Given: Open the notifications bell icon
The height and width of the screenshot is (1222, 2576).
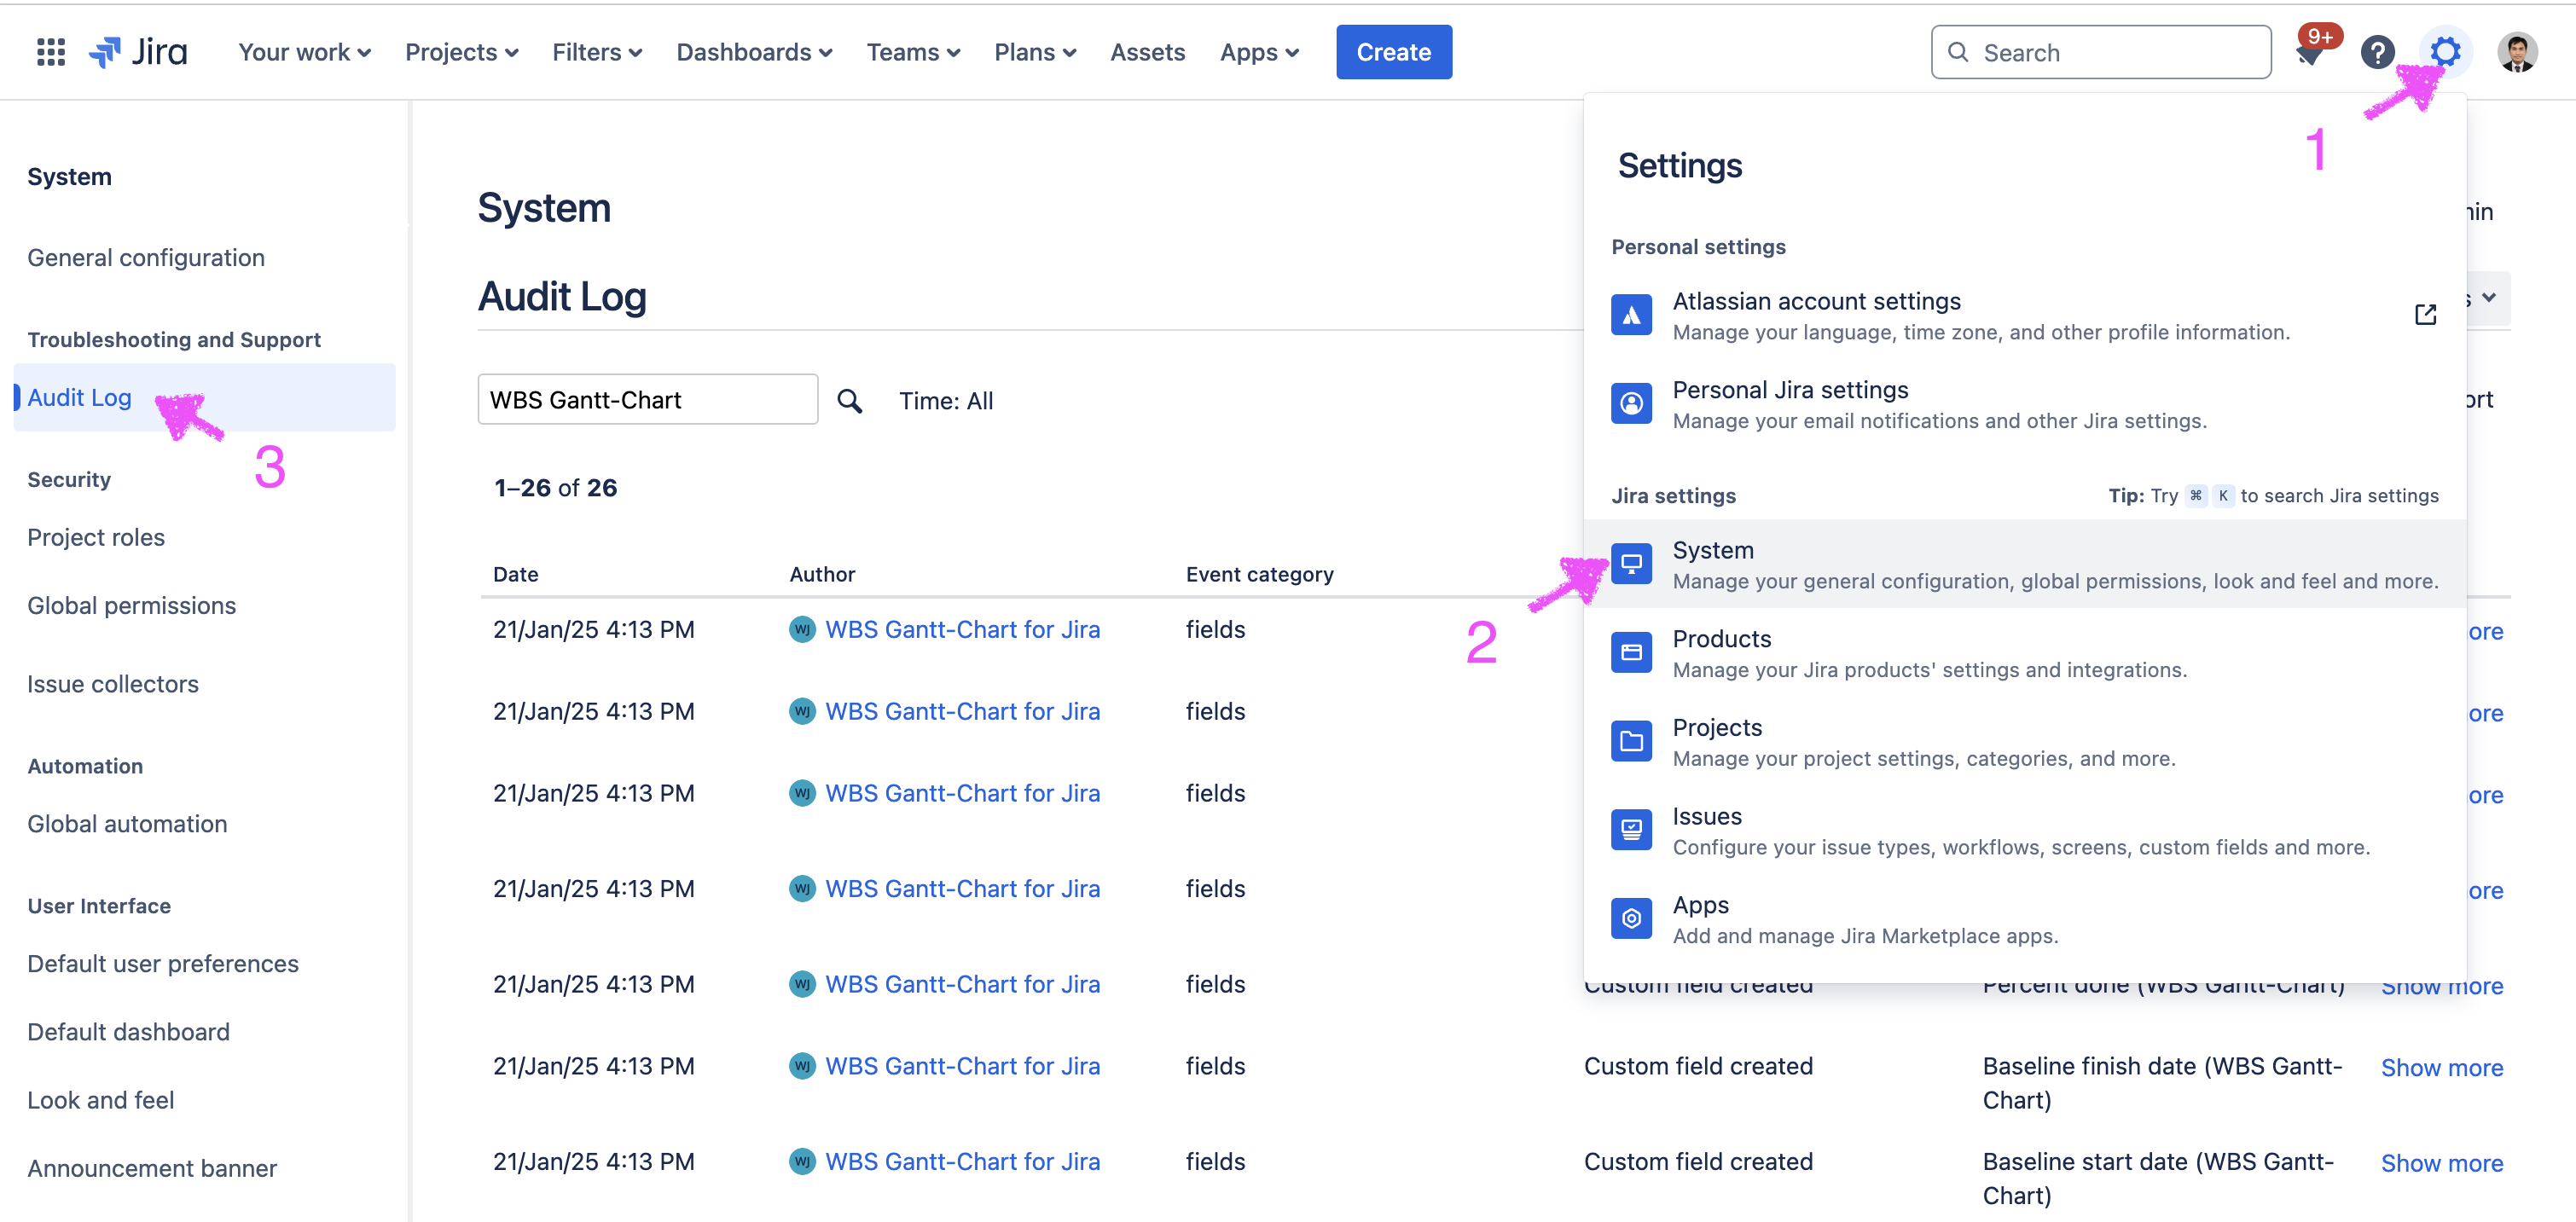Looking at the screenshot, I should pyautogui.click(x=2309, y=54).
